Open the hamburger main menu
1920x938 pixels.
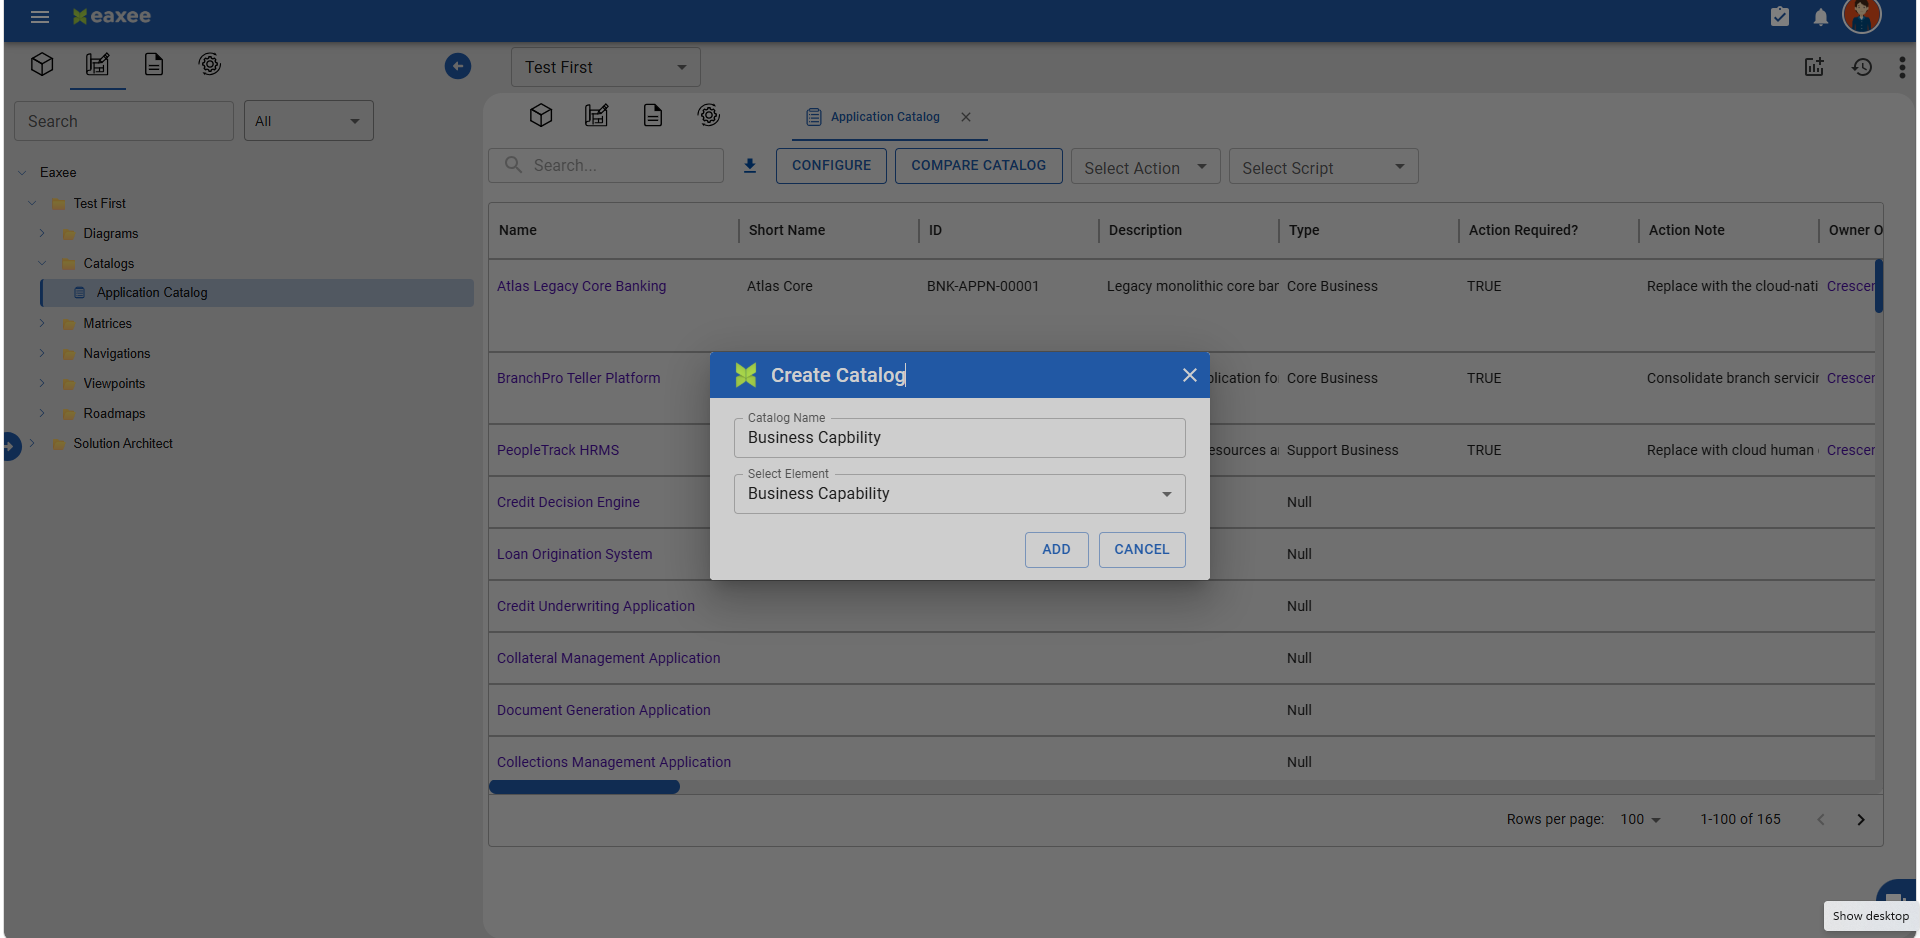(40, 17)
